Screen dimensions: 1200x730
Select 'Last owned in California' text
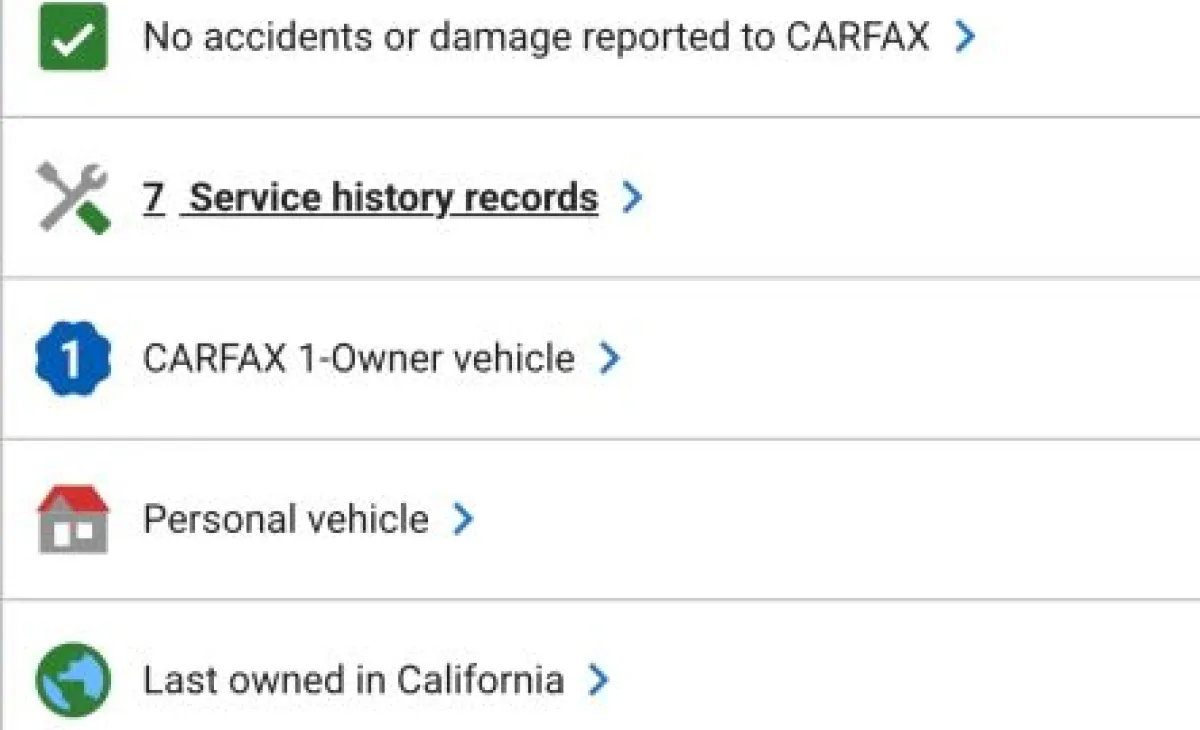pyautogui.click(x=353, y=681)
